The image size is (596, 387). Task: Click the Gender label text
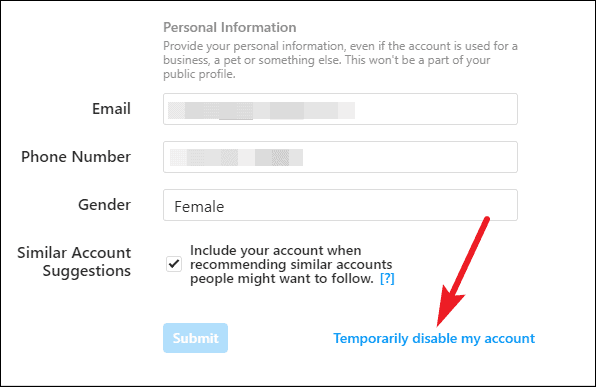[105, 205]
